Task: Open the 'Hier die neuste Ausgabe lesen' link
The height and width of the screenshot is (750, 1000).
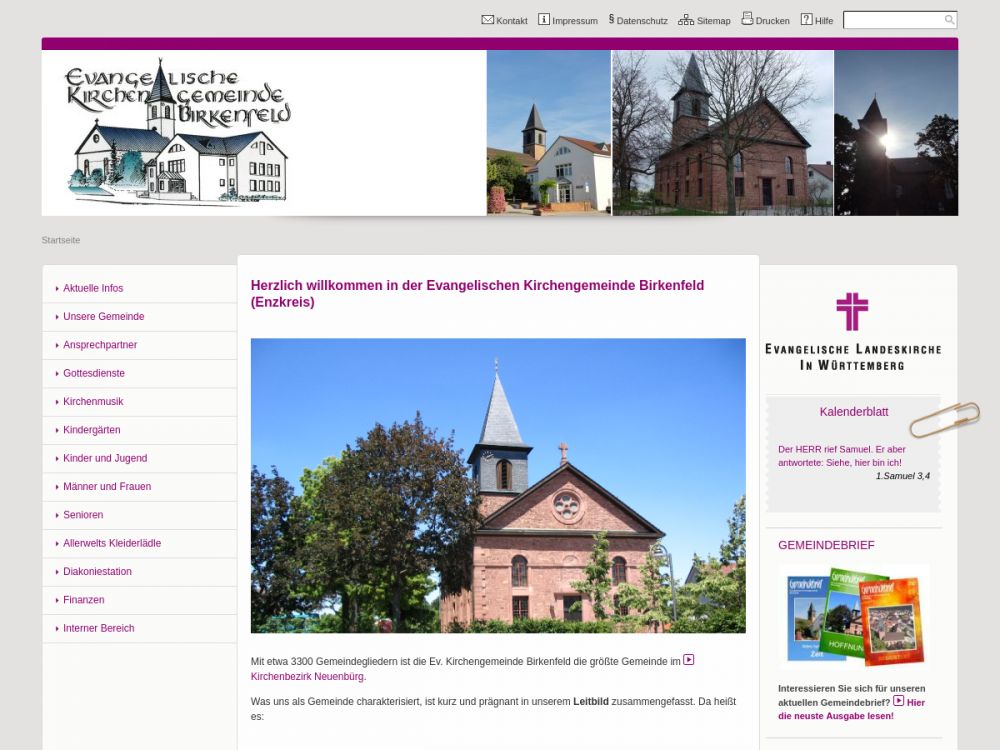Action: [851, 709]
